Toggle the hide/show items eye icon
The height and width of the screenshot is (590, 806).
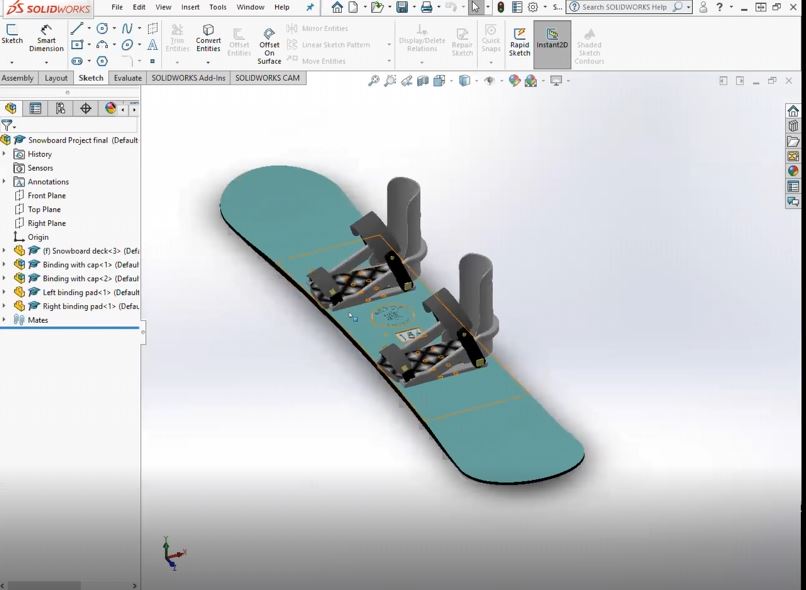click(x=490, y=81)
